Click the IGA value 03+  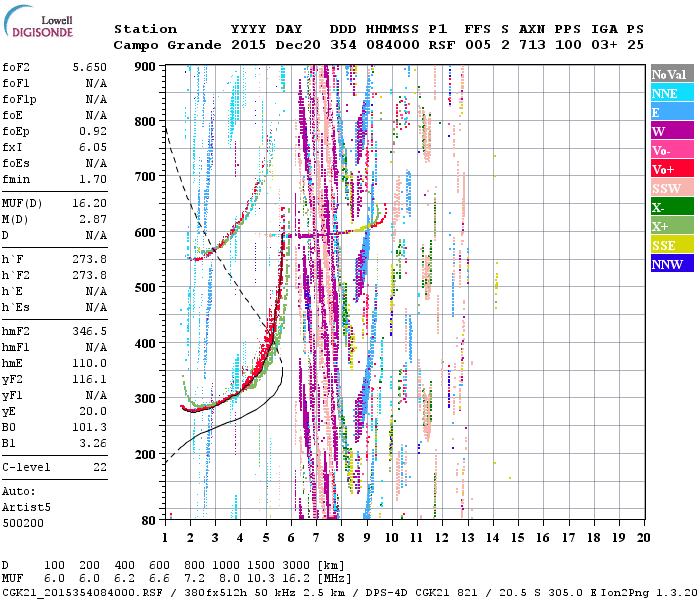pyautogui.click(x=604, y=45)
